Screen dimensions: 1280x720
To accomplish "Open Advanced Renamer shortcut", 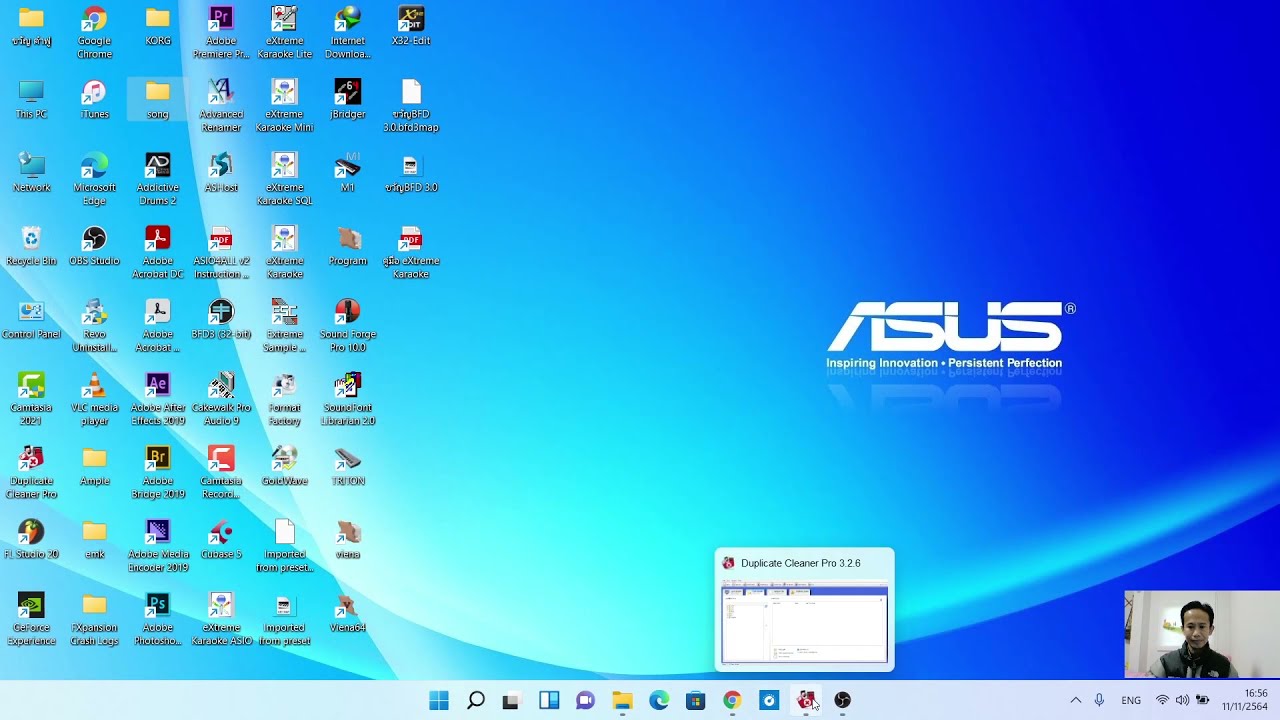I will point(221,105).
